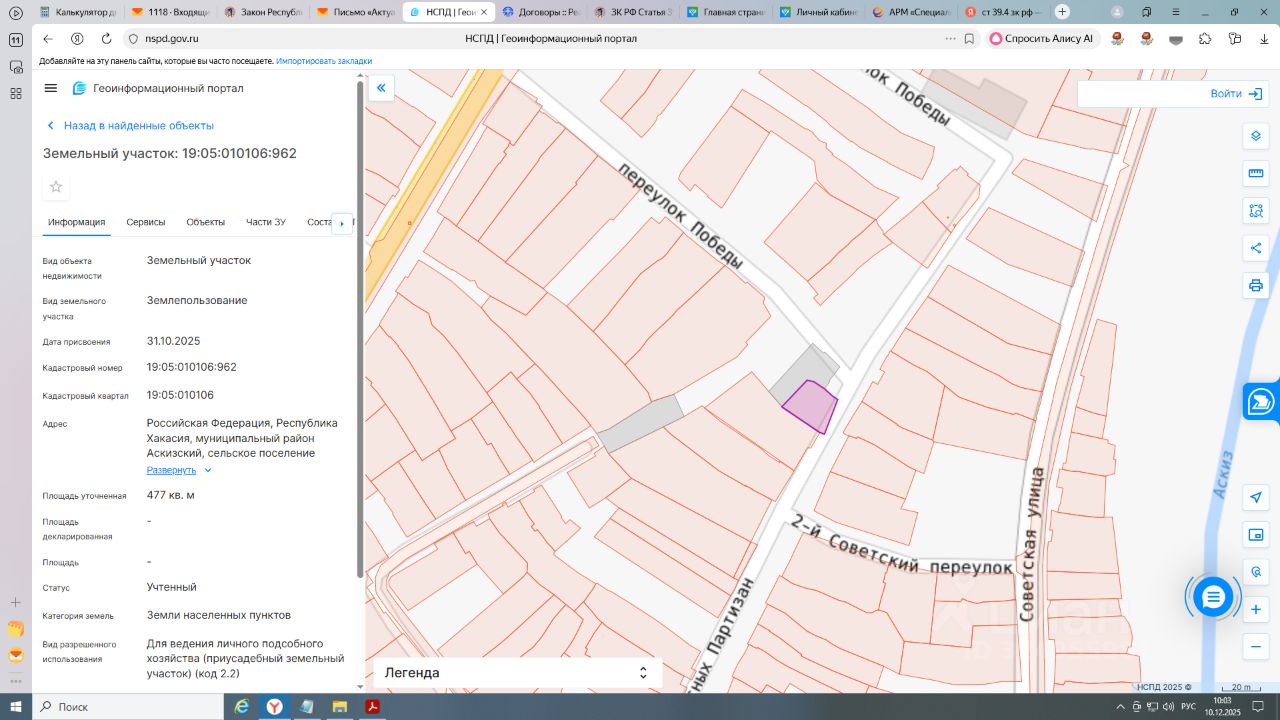
Task: Open the Windows Start menu
Action: 16,707
